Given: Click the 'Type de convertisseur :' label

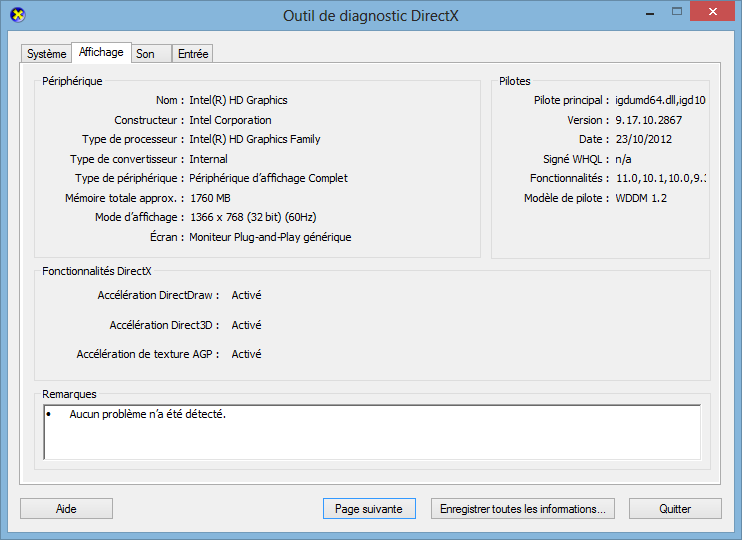Looking at the screenshot, I should coord(127,159).
